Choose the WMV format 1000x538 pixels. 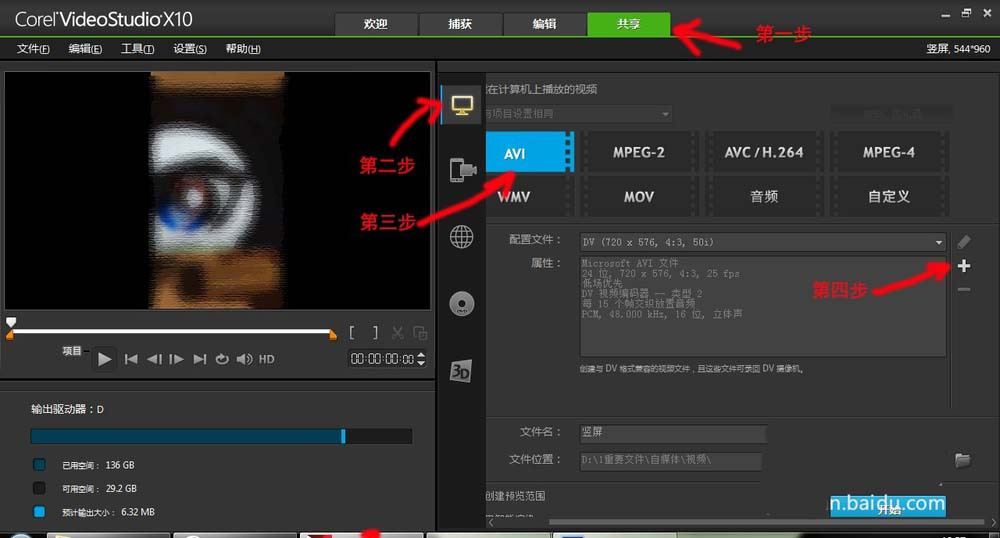tap(529, 196)
